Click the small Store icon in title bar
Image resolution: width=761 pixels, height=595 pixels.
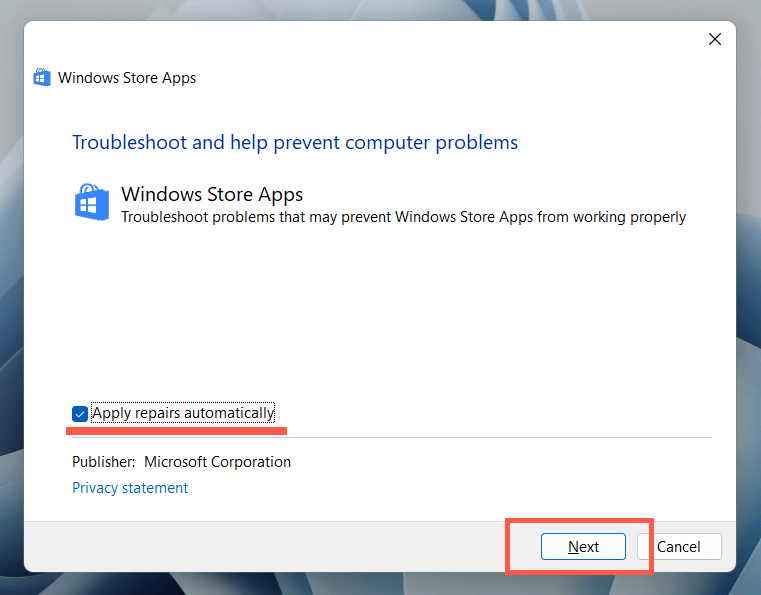41,78
